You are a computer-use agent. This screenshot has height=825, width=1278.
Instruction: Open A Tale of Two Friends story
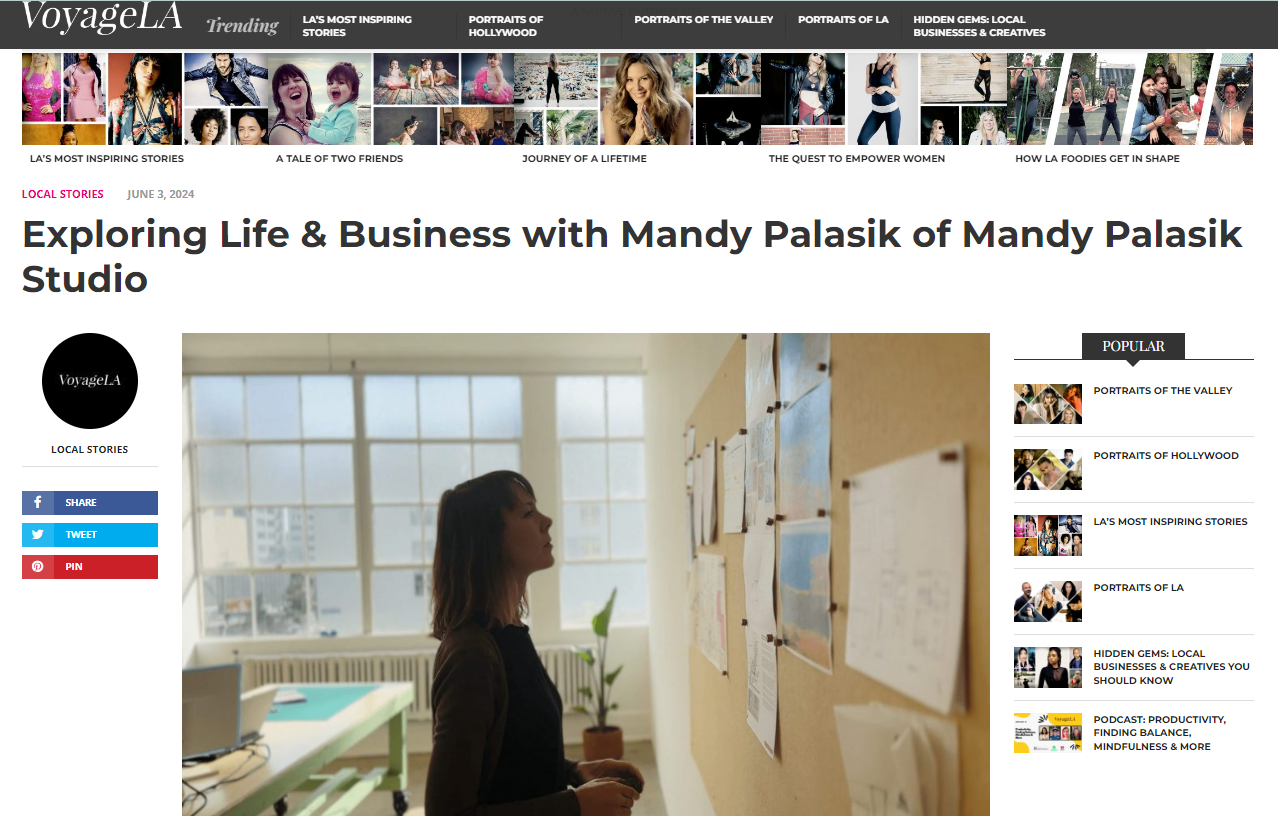pos(339,158)
